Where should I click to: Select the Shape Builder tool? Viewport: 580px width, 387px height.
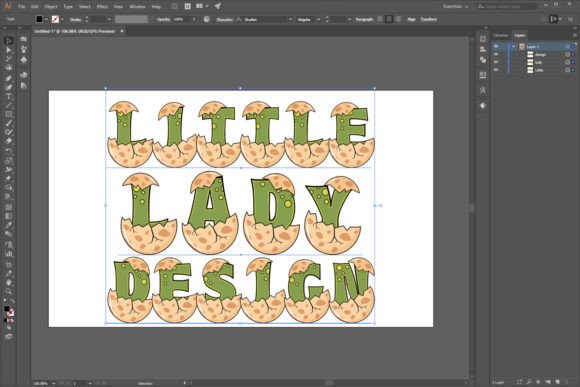9,188
